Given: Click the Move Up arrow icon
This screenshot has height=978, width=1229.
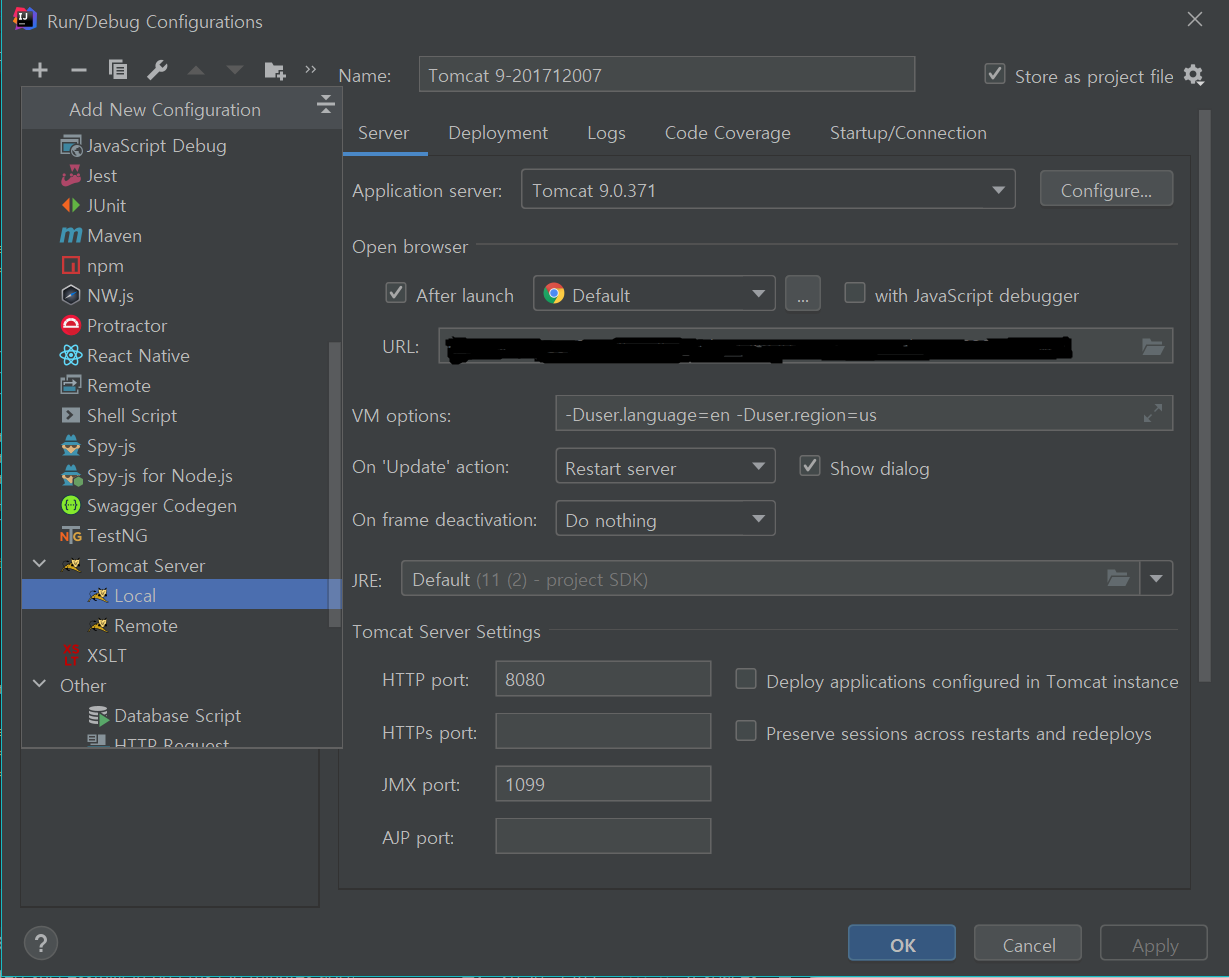Looking at the screenshot, I should pyautogui.click(x=196, y=70).
